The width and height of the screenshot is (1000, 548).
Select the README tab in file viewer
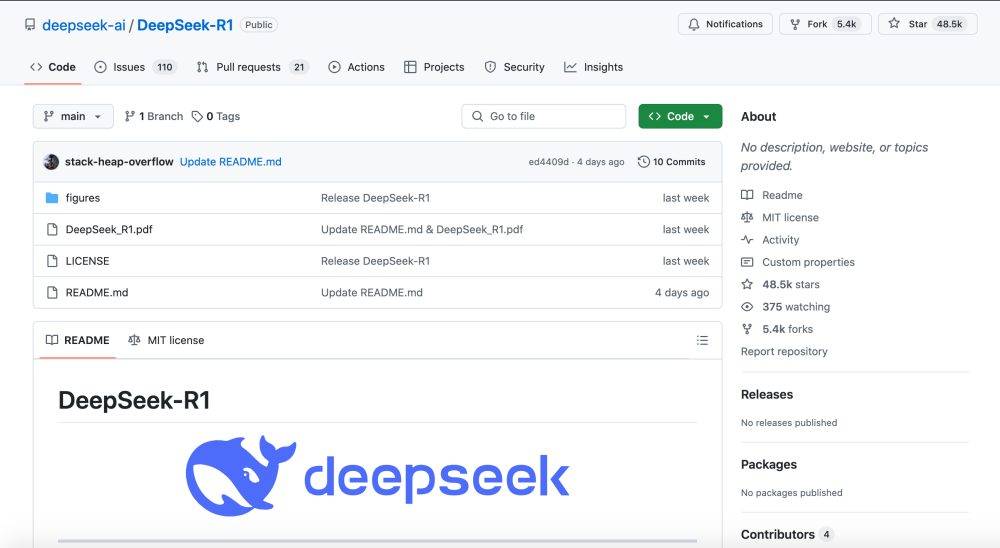78,340
